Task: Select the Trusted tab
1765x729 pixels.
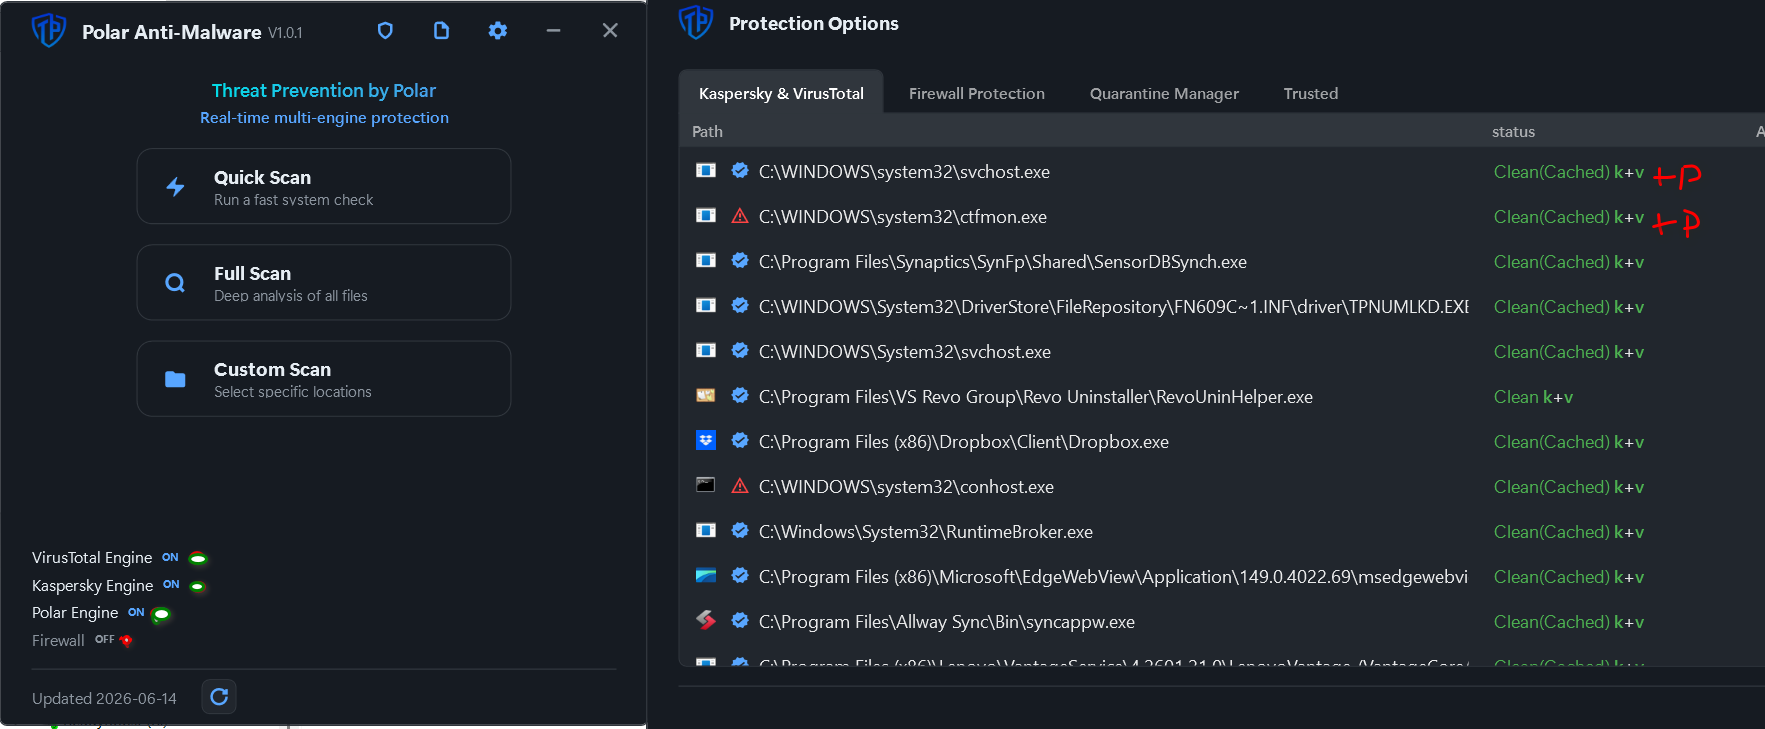Action: (1311, 93)
